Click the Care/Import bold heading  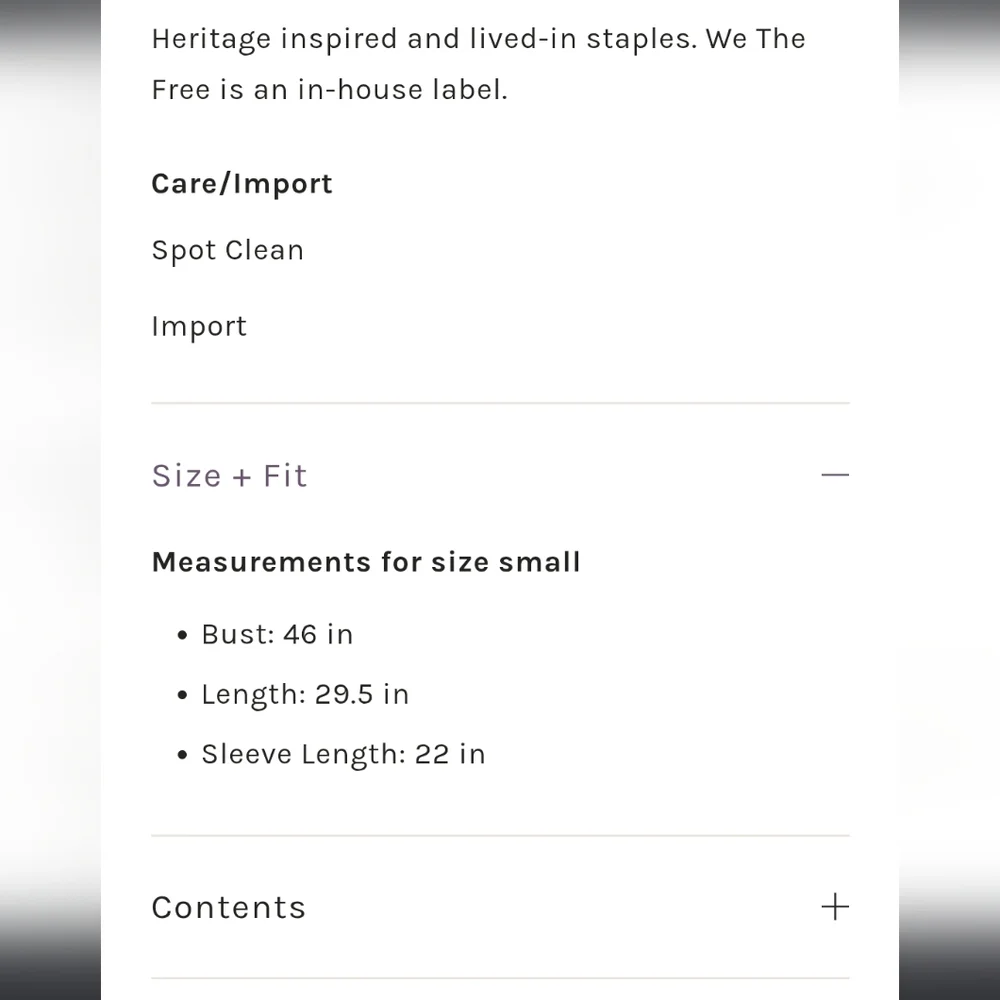(x=241, y=184)
